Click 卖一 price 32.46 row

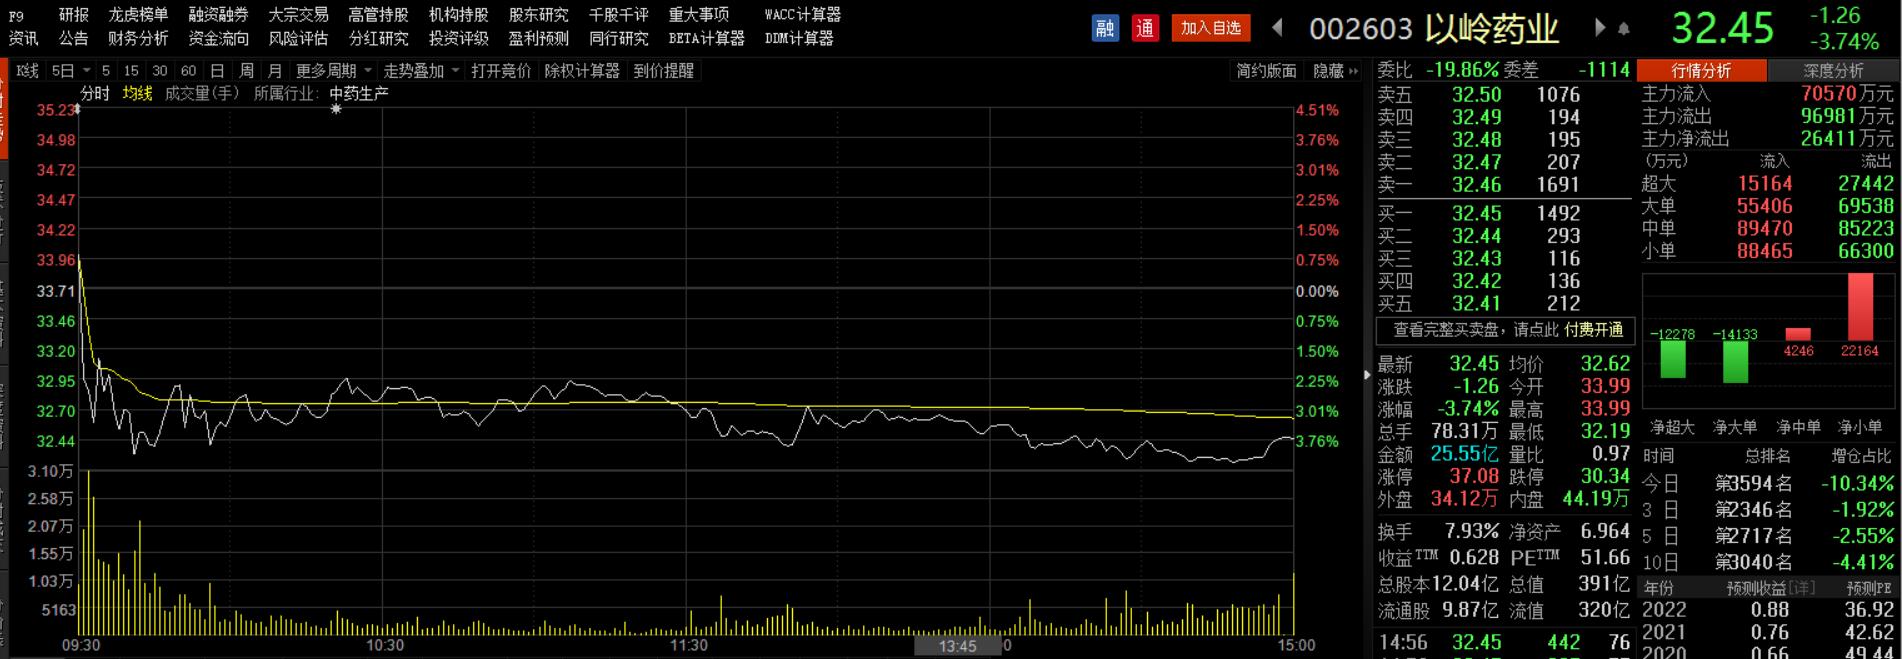pyautogui.click(x=1504, y=185)
